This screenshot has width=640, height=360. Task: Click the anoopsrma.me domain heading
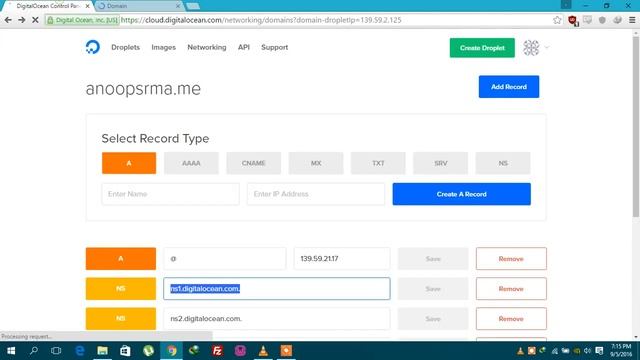(143, 89)
